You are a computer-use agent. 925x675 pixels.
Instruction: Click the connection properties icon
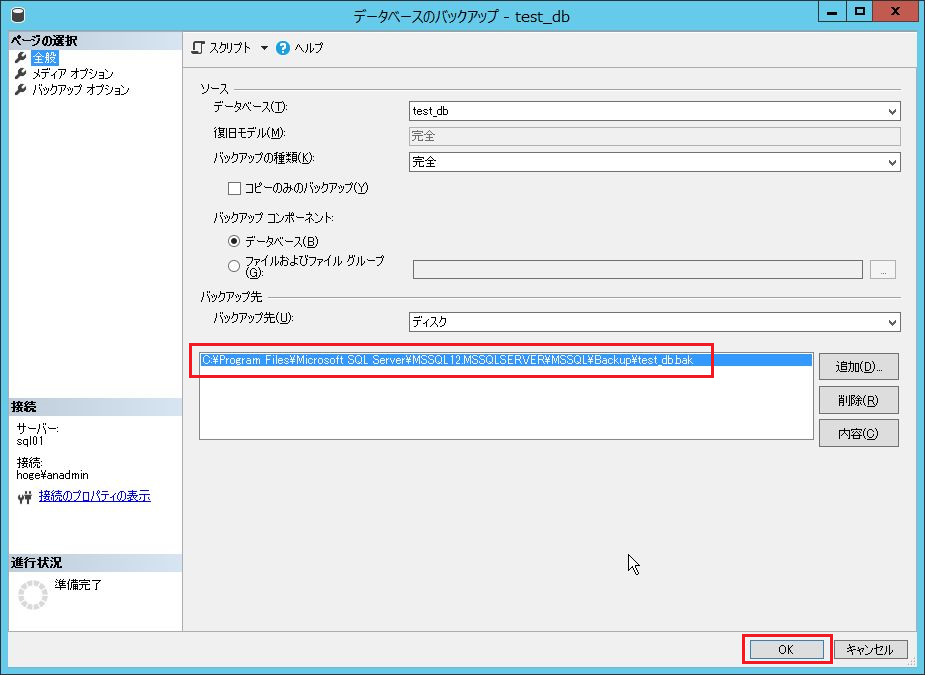click(25, 497)
